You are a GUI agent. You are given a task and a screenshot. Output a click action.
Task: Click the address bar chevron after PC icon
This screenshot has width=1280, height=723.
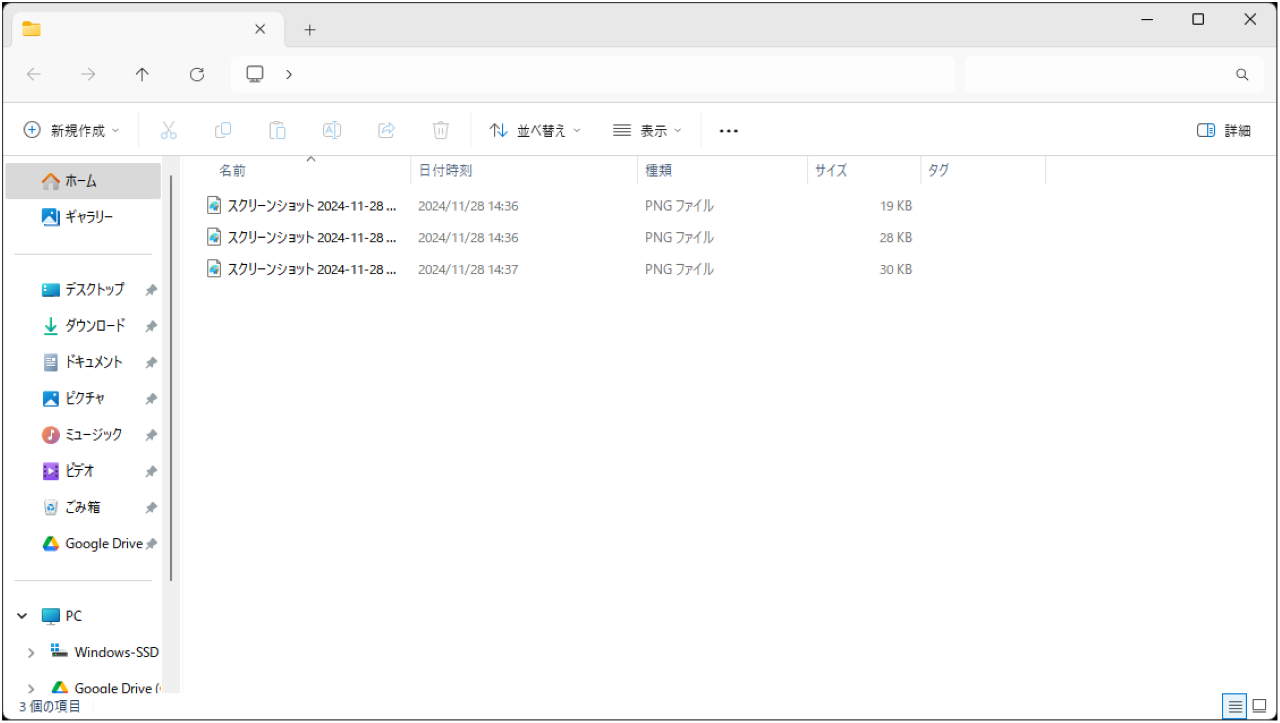(x=288, y=74)
